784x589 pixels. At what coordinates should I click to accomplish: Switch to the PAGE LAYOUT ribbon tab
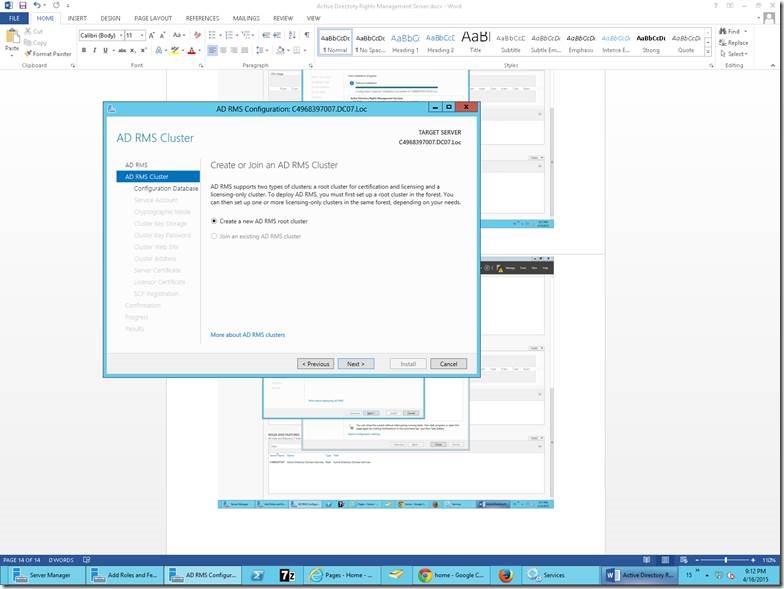[x=153, y=18]
